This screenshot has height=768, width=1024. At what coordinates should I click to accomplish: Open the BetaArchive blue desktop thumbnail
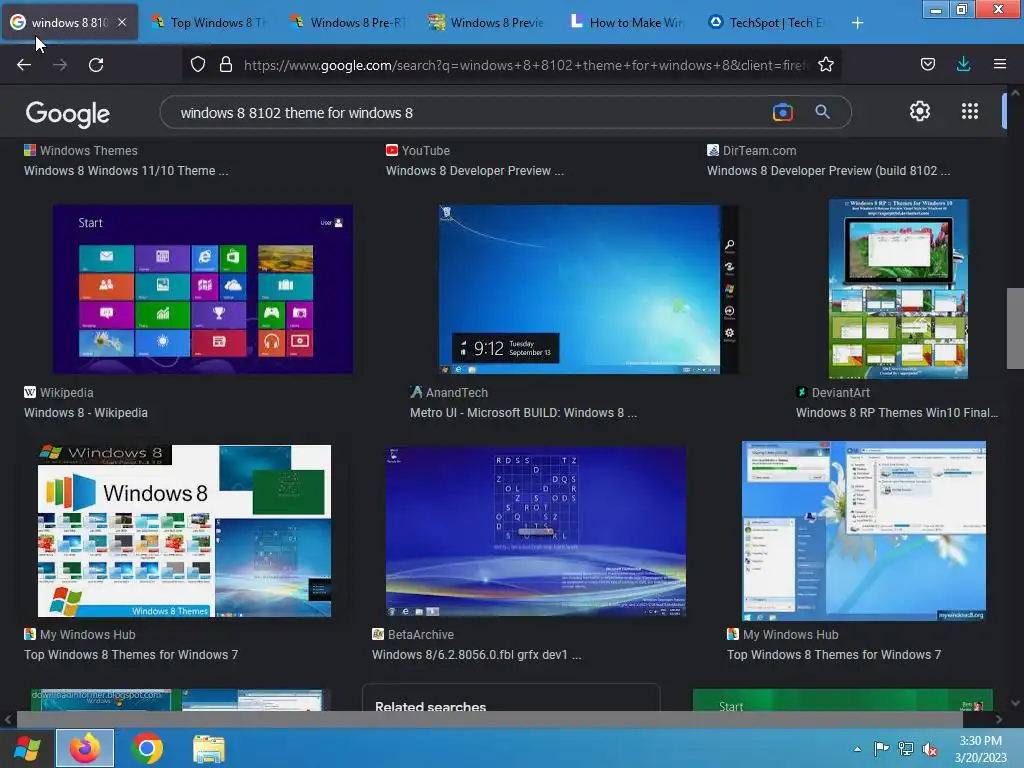(536, 531)
